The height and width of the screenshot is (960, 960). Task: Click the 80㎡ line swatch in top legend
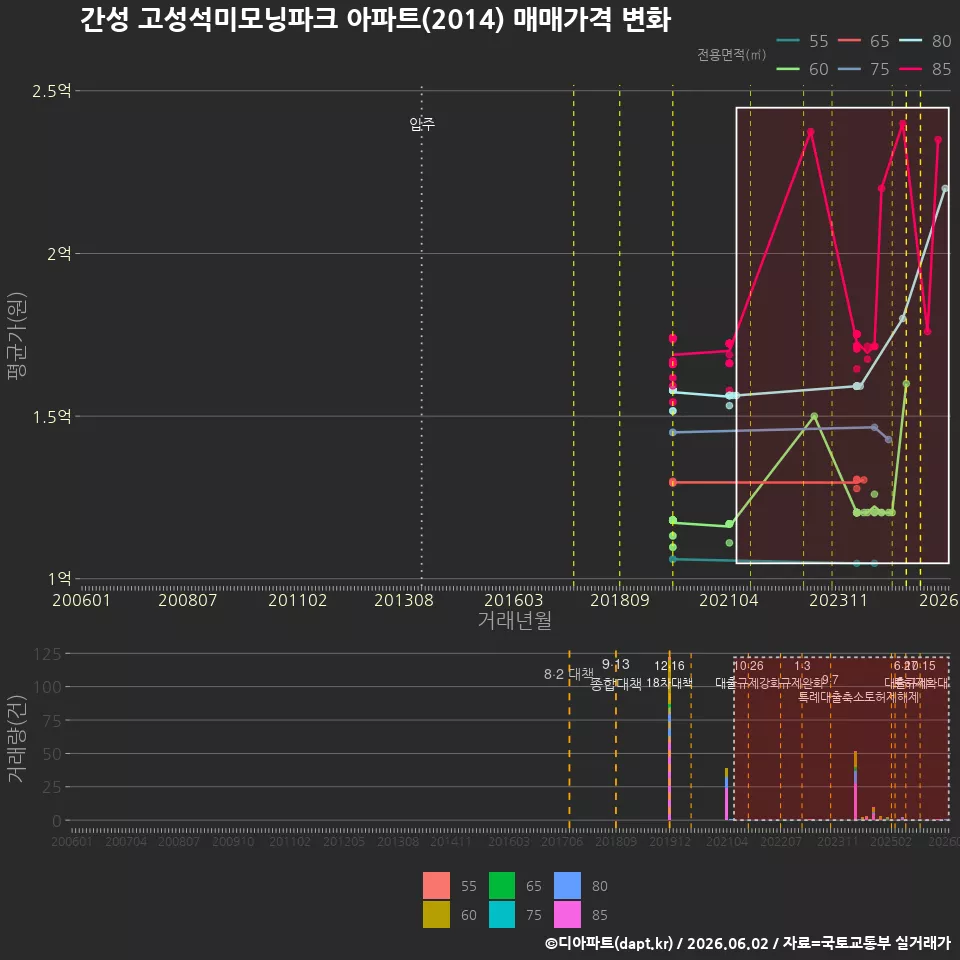(x=910, y=41)
